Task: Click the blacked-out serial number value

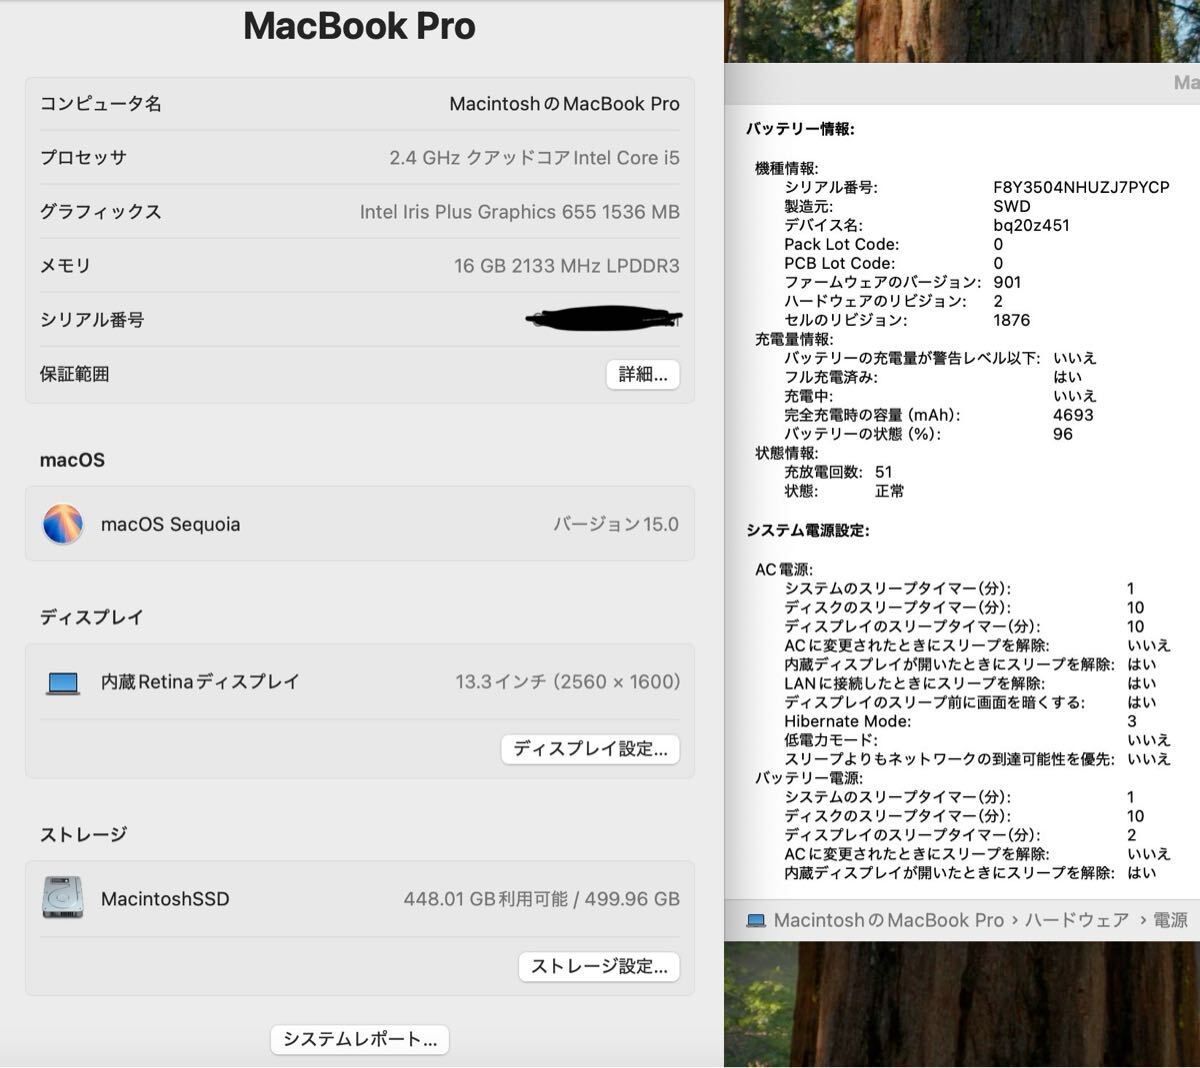Action: (x=604, y=320)
